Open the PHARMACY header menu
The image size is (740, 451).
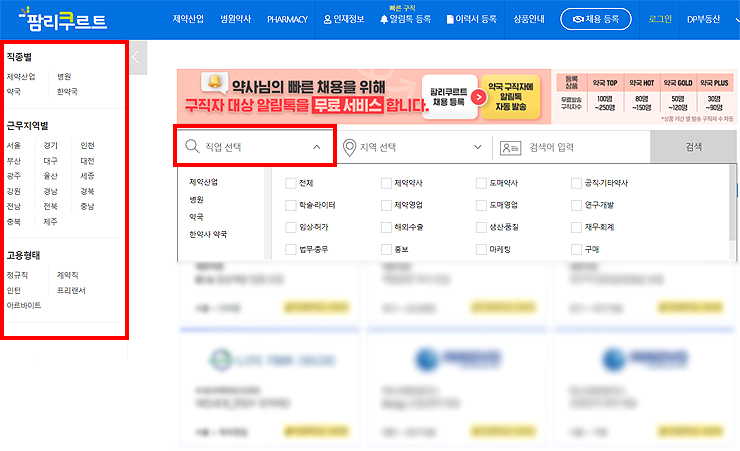click(287, 19)
